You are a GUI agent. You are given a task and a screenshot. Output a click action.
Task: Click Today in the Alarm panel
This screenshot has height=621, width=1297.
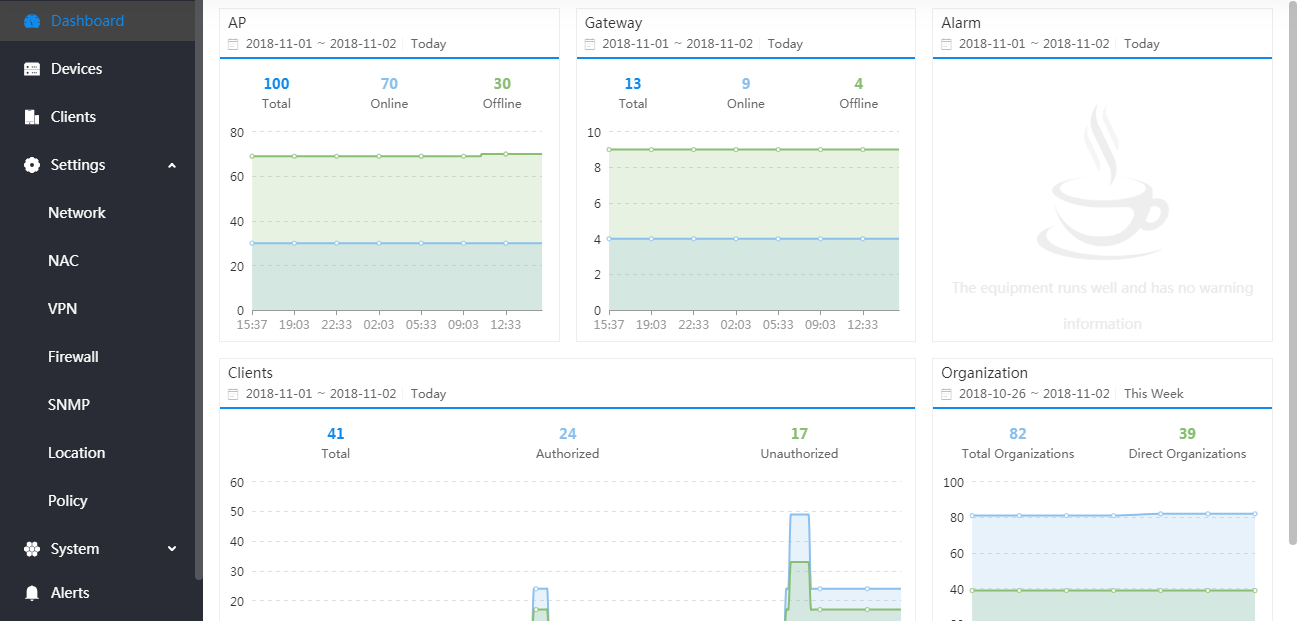(x=1142, y=44)
